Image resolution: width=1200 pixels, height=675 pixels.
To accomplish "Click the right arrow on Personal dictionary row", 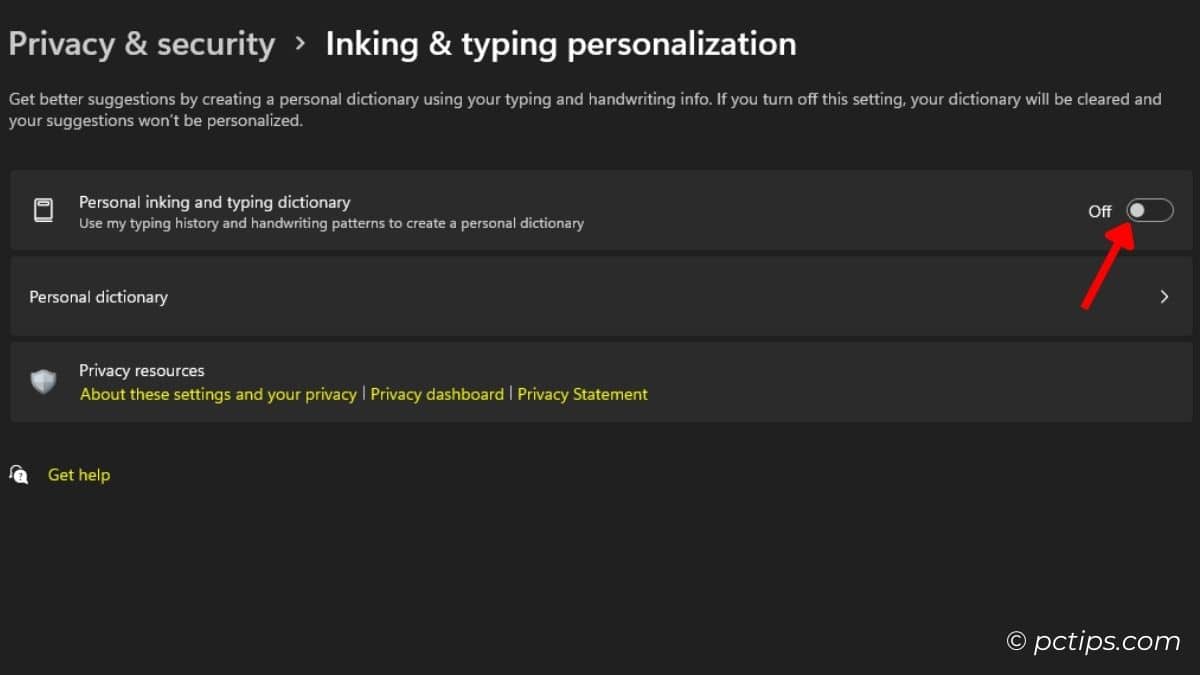I will tap(1164, 296).
